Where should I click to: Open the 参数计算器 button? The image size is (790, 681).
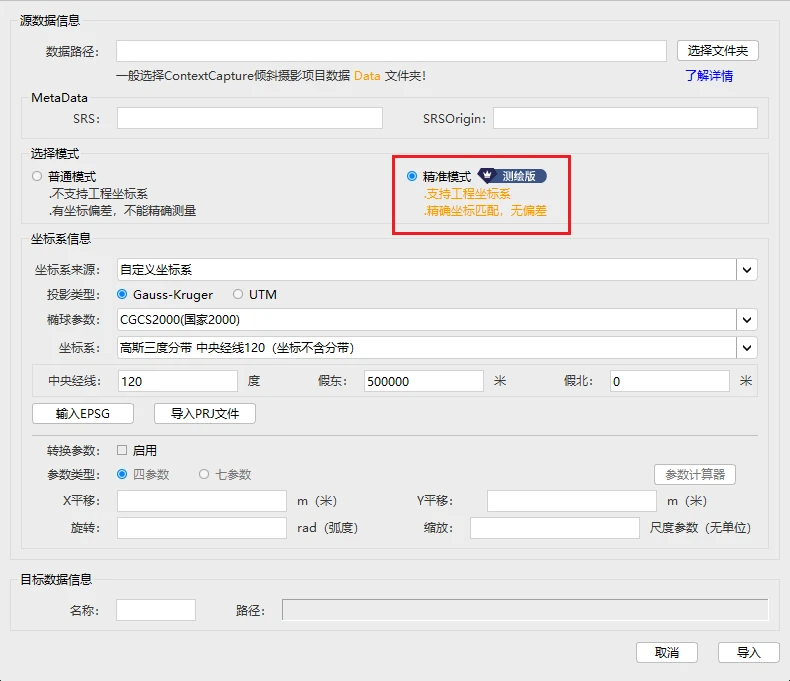[695, 474]
